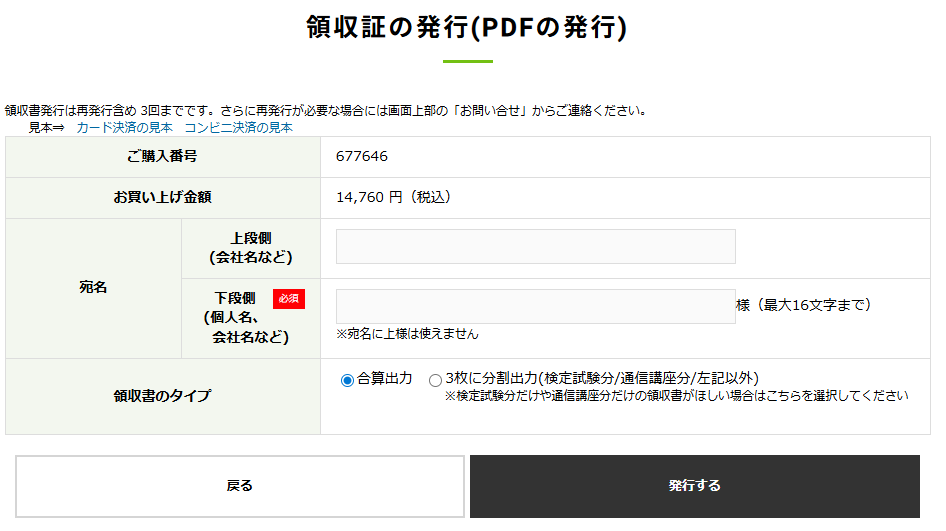Screen dimensions: 946x531
Task: Click the 上段側 company name input field
Action: tap(535, 246)
